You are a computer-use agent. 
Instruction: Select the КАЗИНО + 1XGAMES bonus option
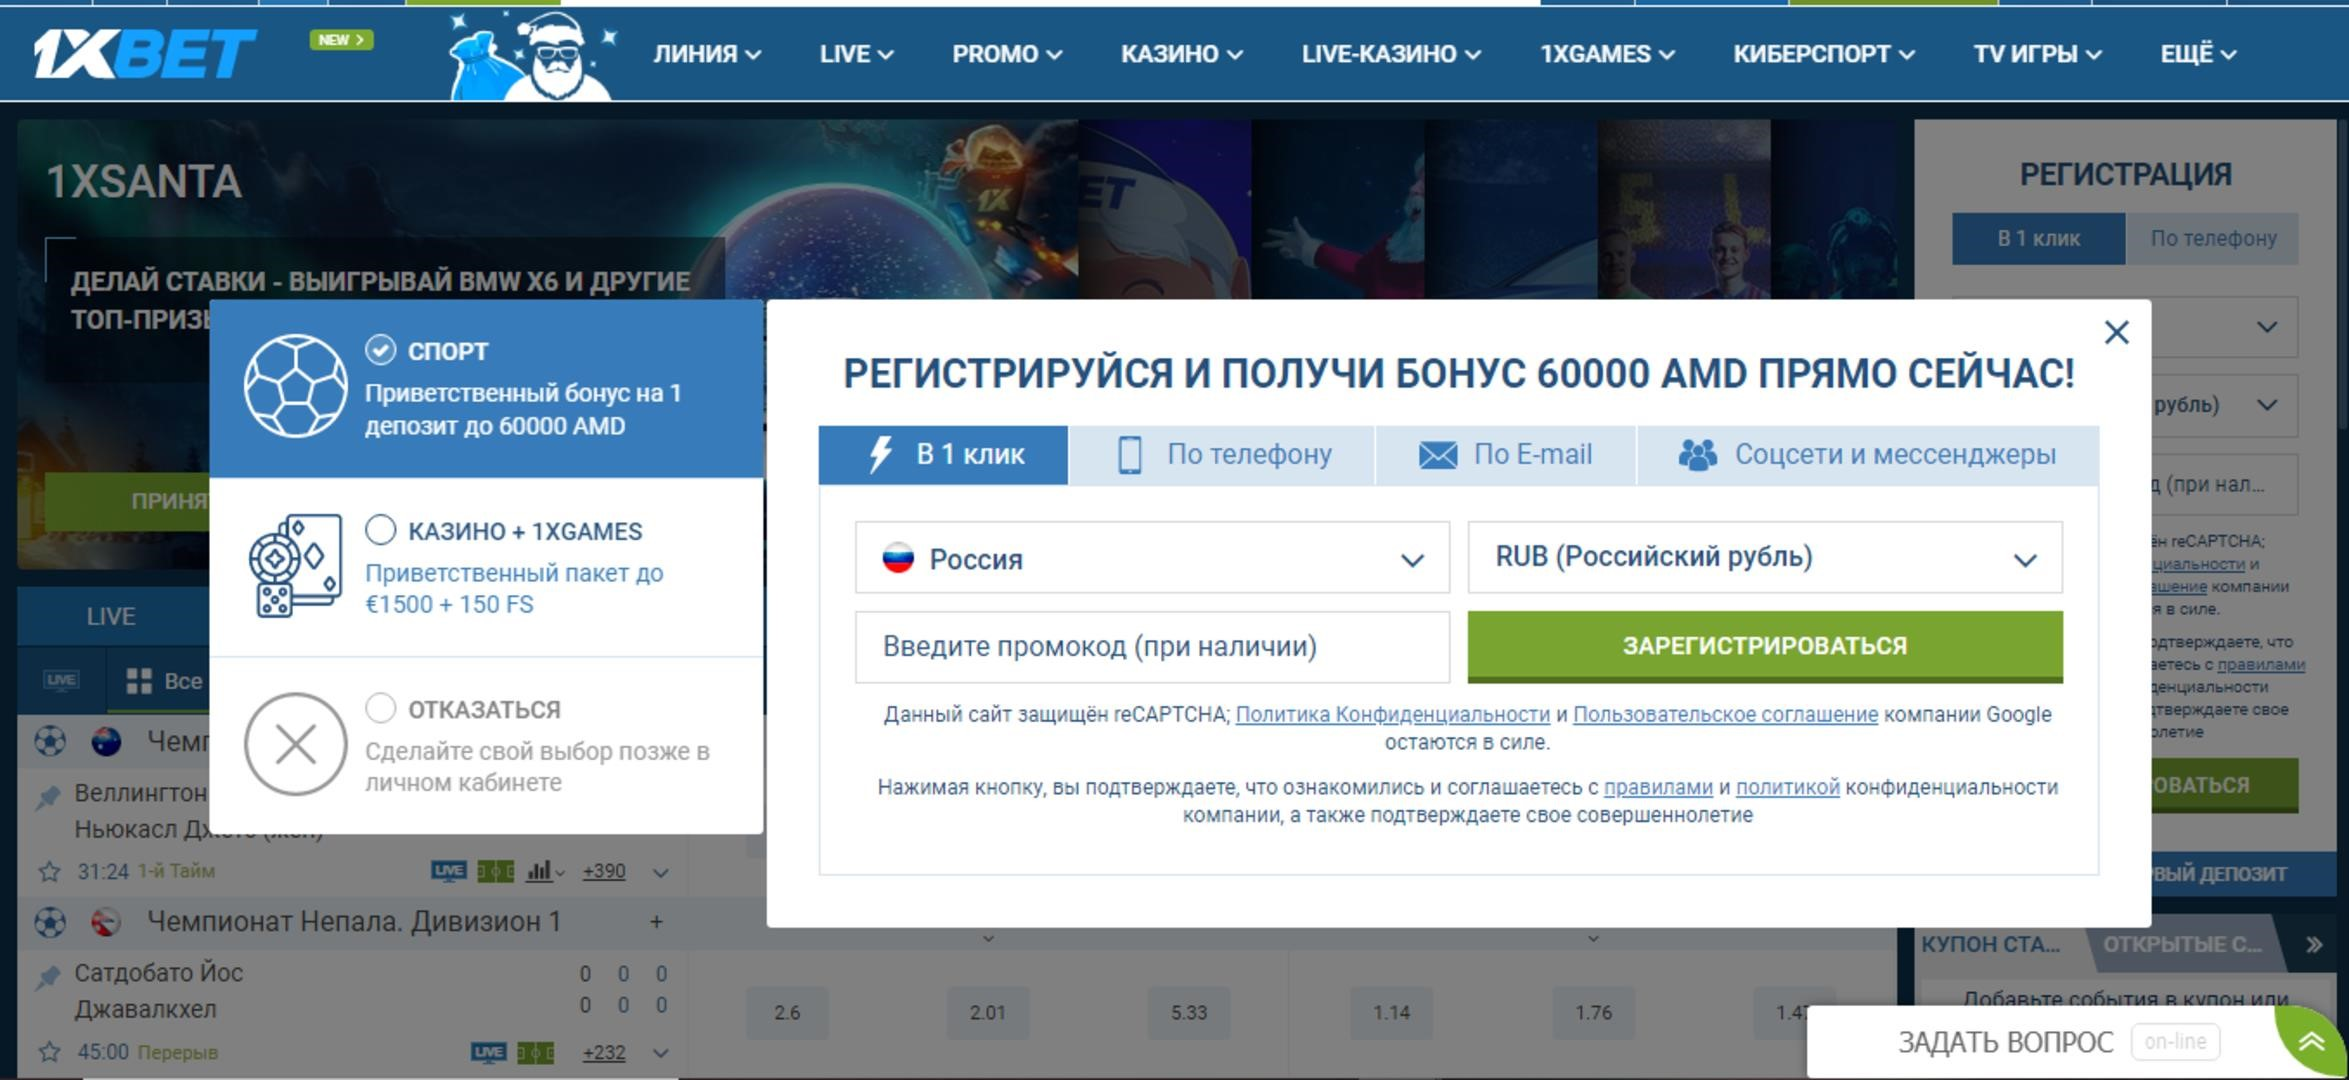pos(380,530)
